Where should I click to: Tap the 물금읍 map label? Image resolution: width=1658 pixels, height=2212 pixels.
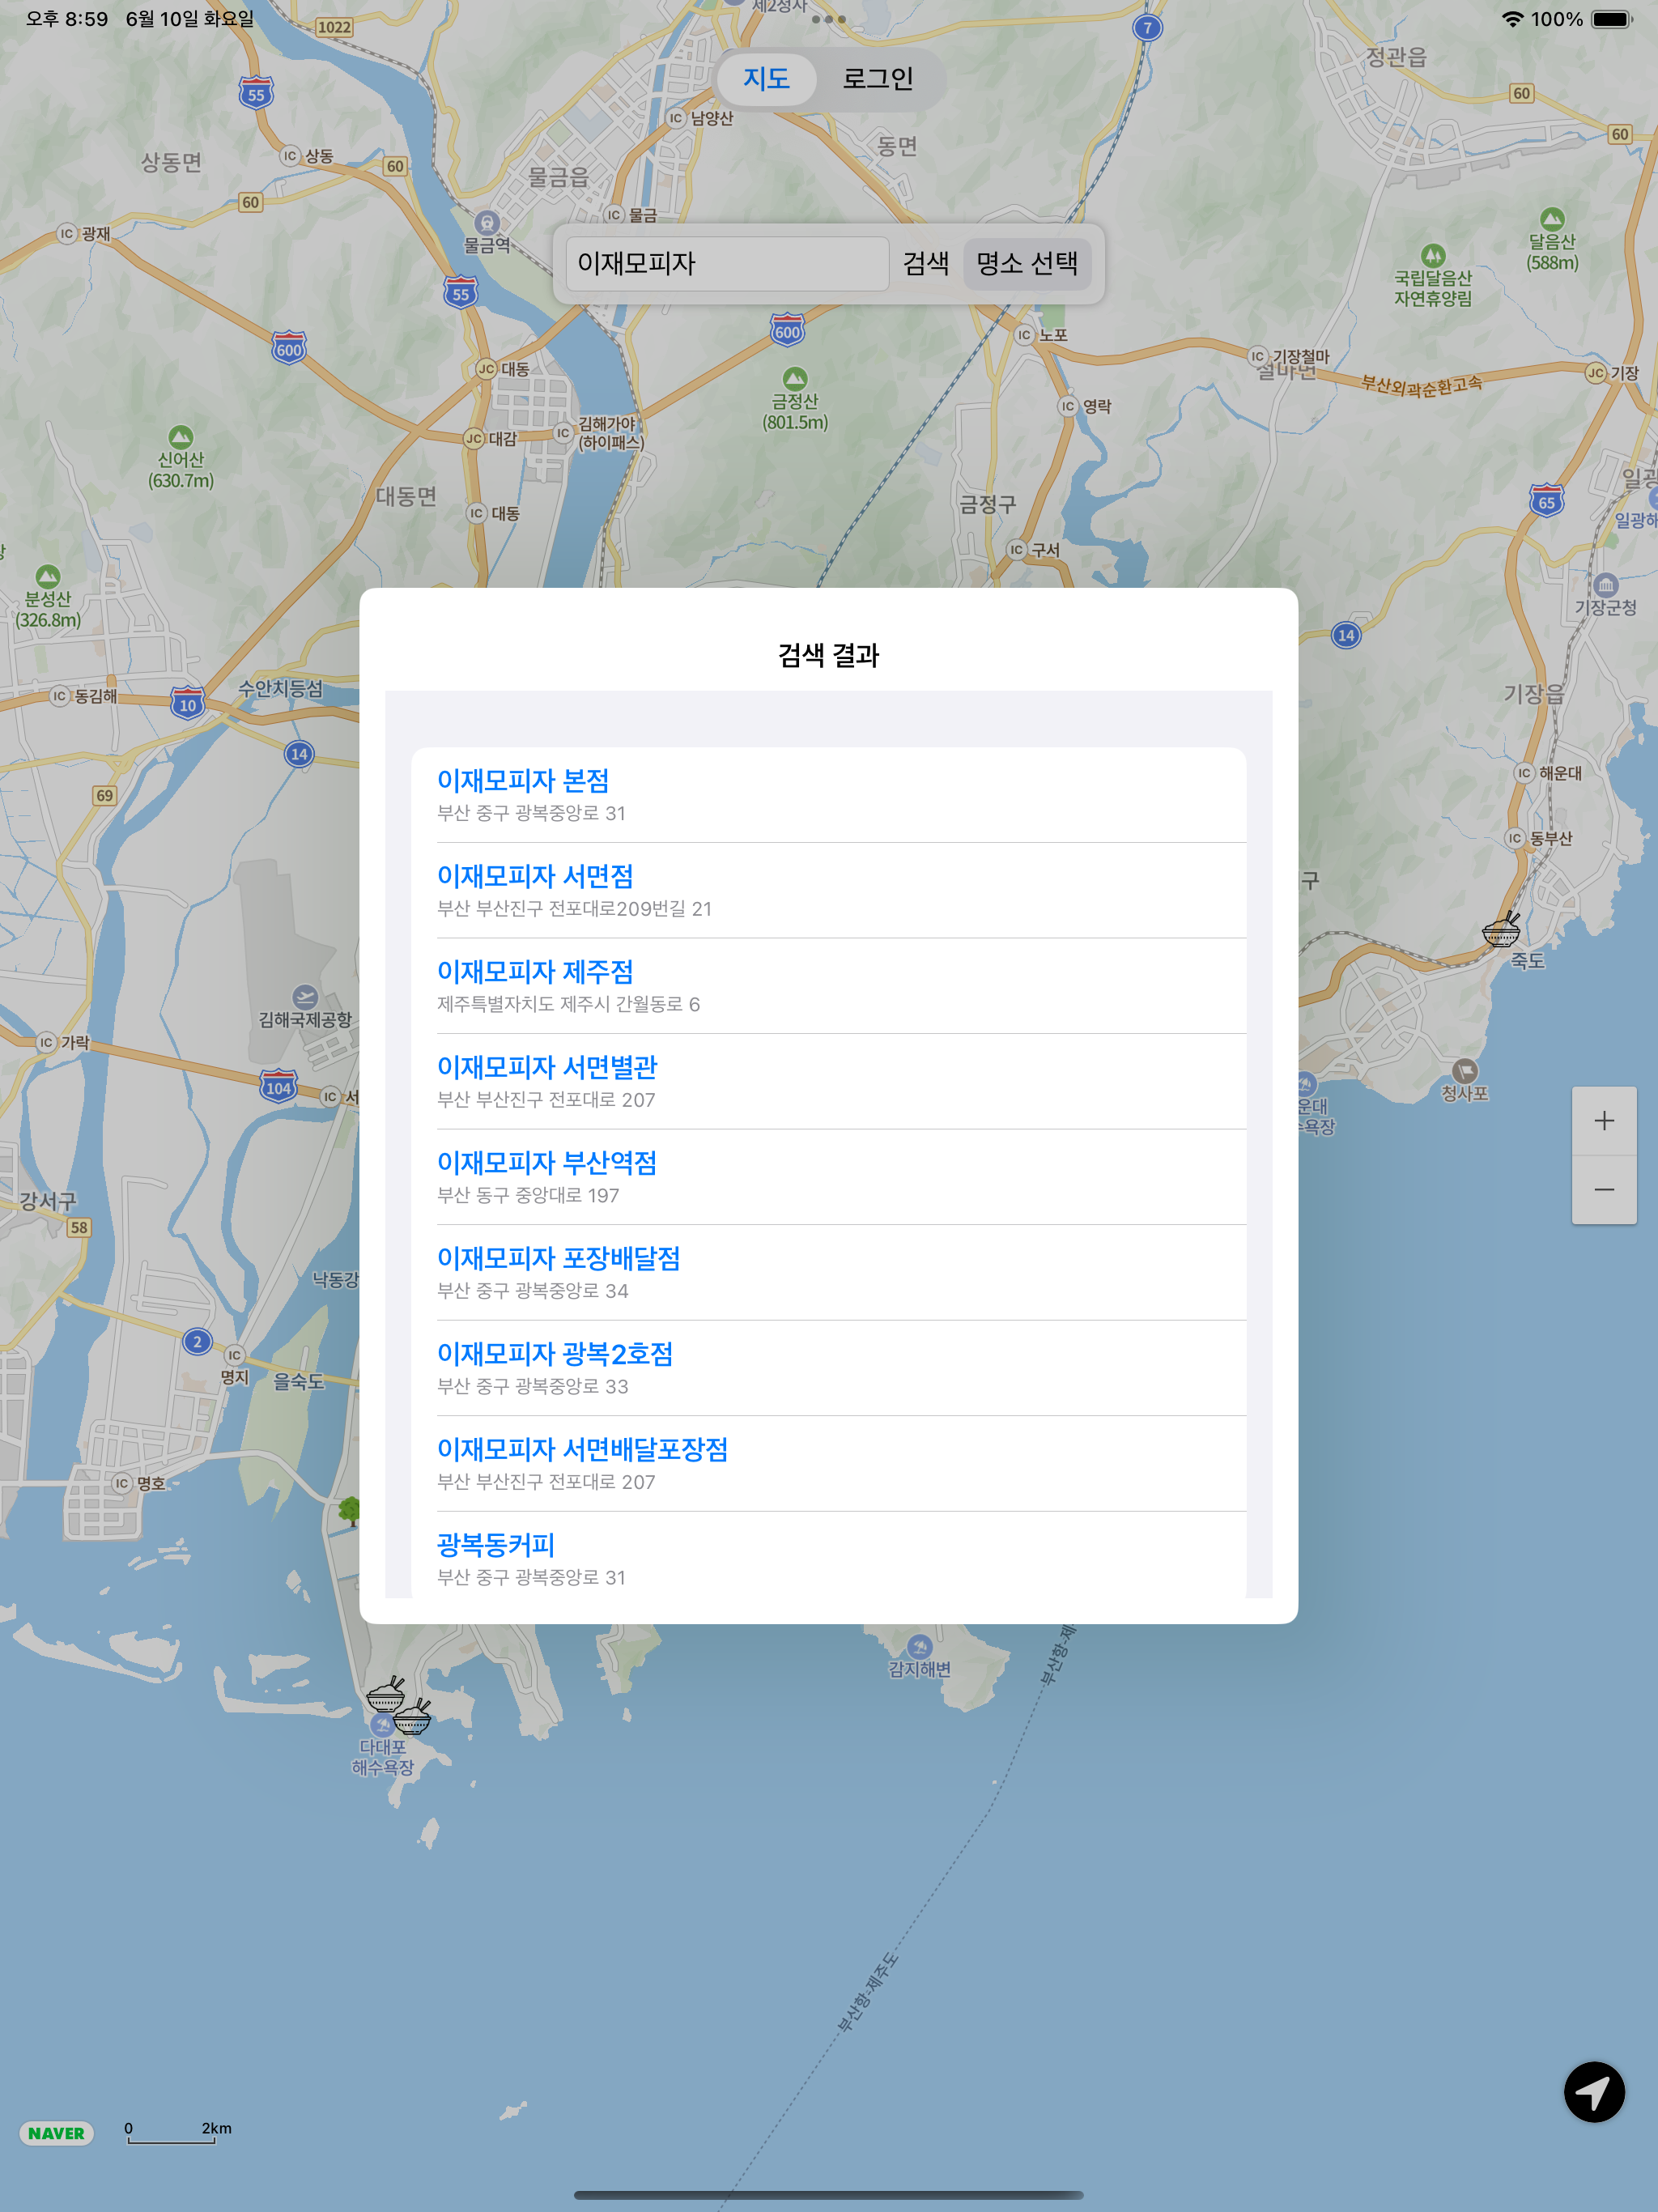pyautogui.click(x=558, y=177)
